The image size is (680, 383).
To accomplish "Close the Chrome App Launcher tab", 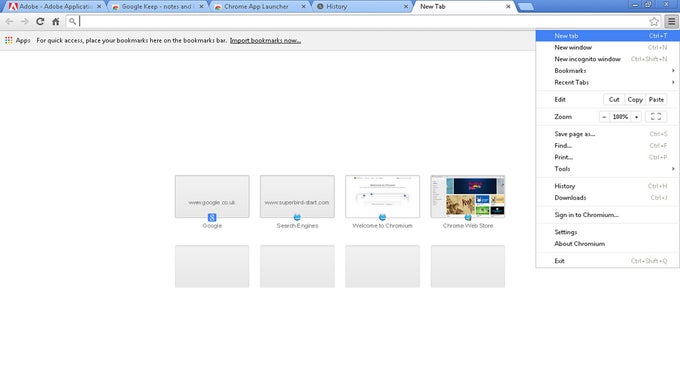I will (304, 7).
